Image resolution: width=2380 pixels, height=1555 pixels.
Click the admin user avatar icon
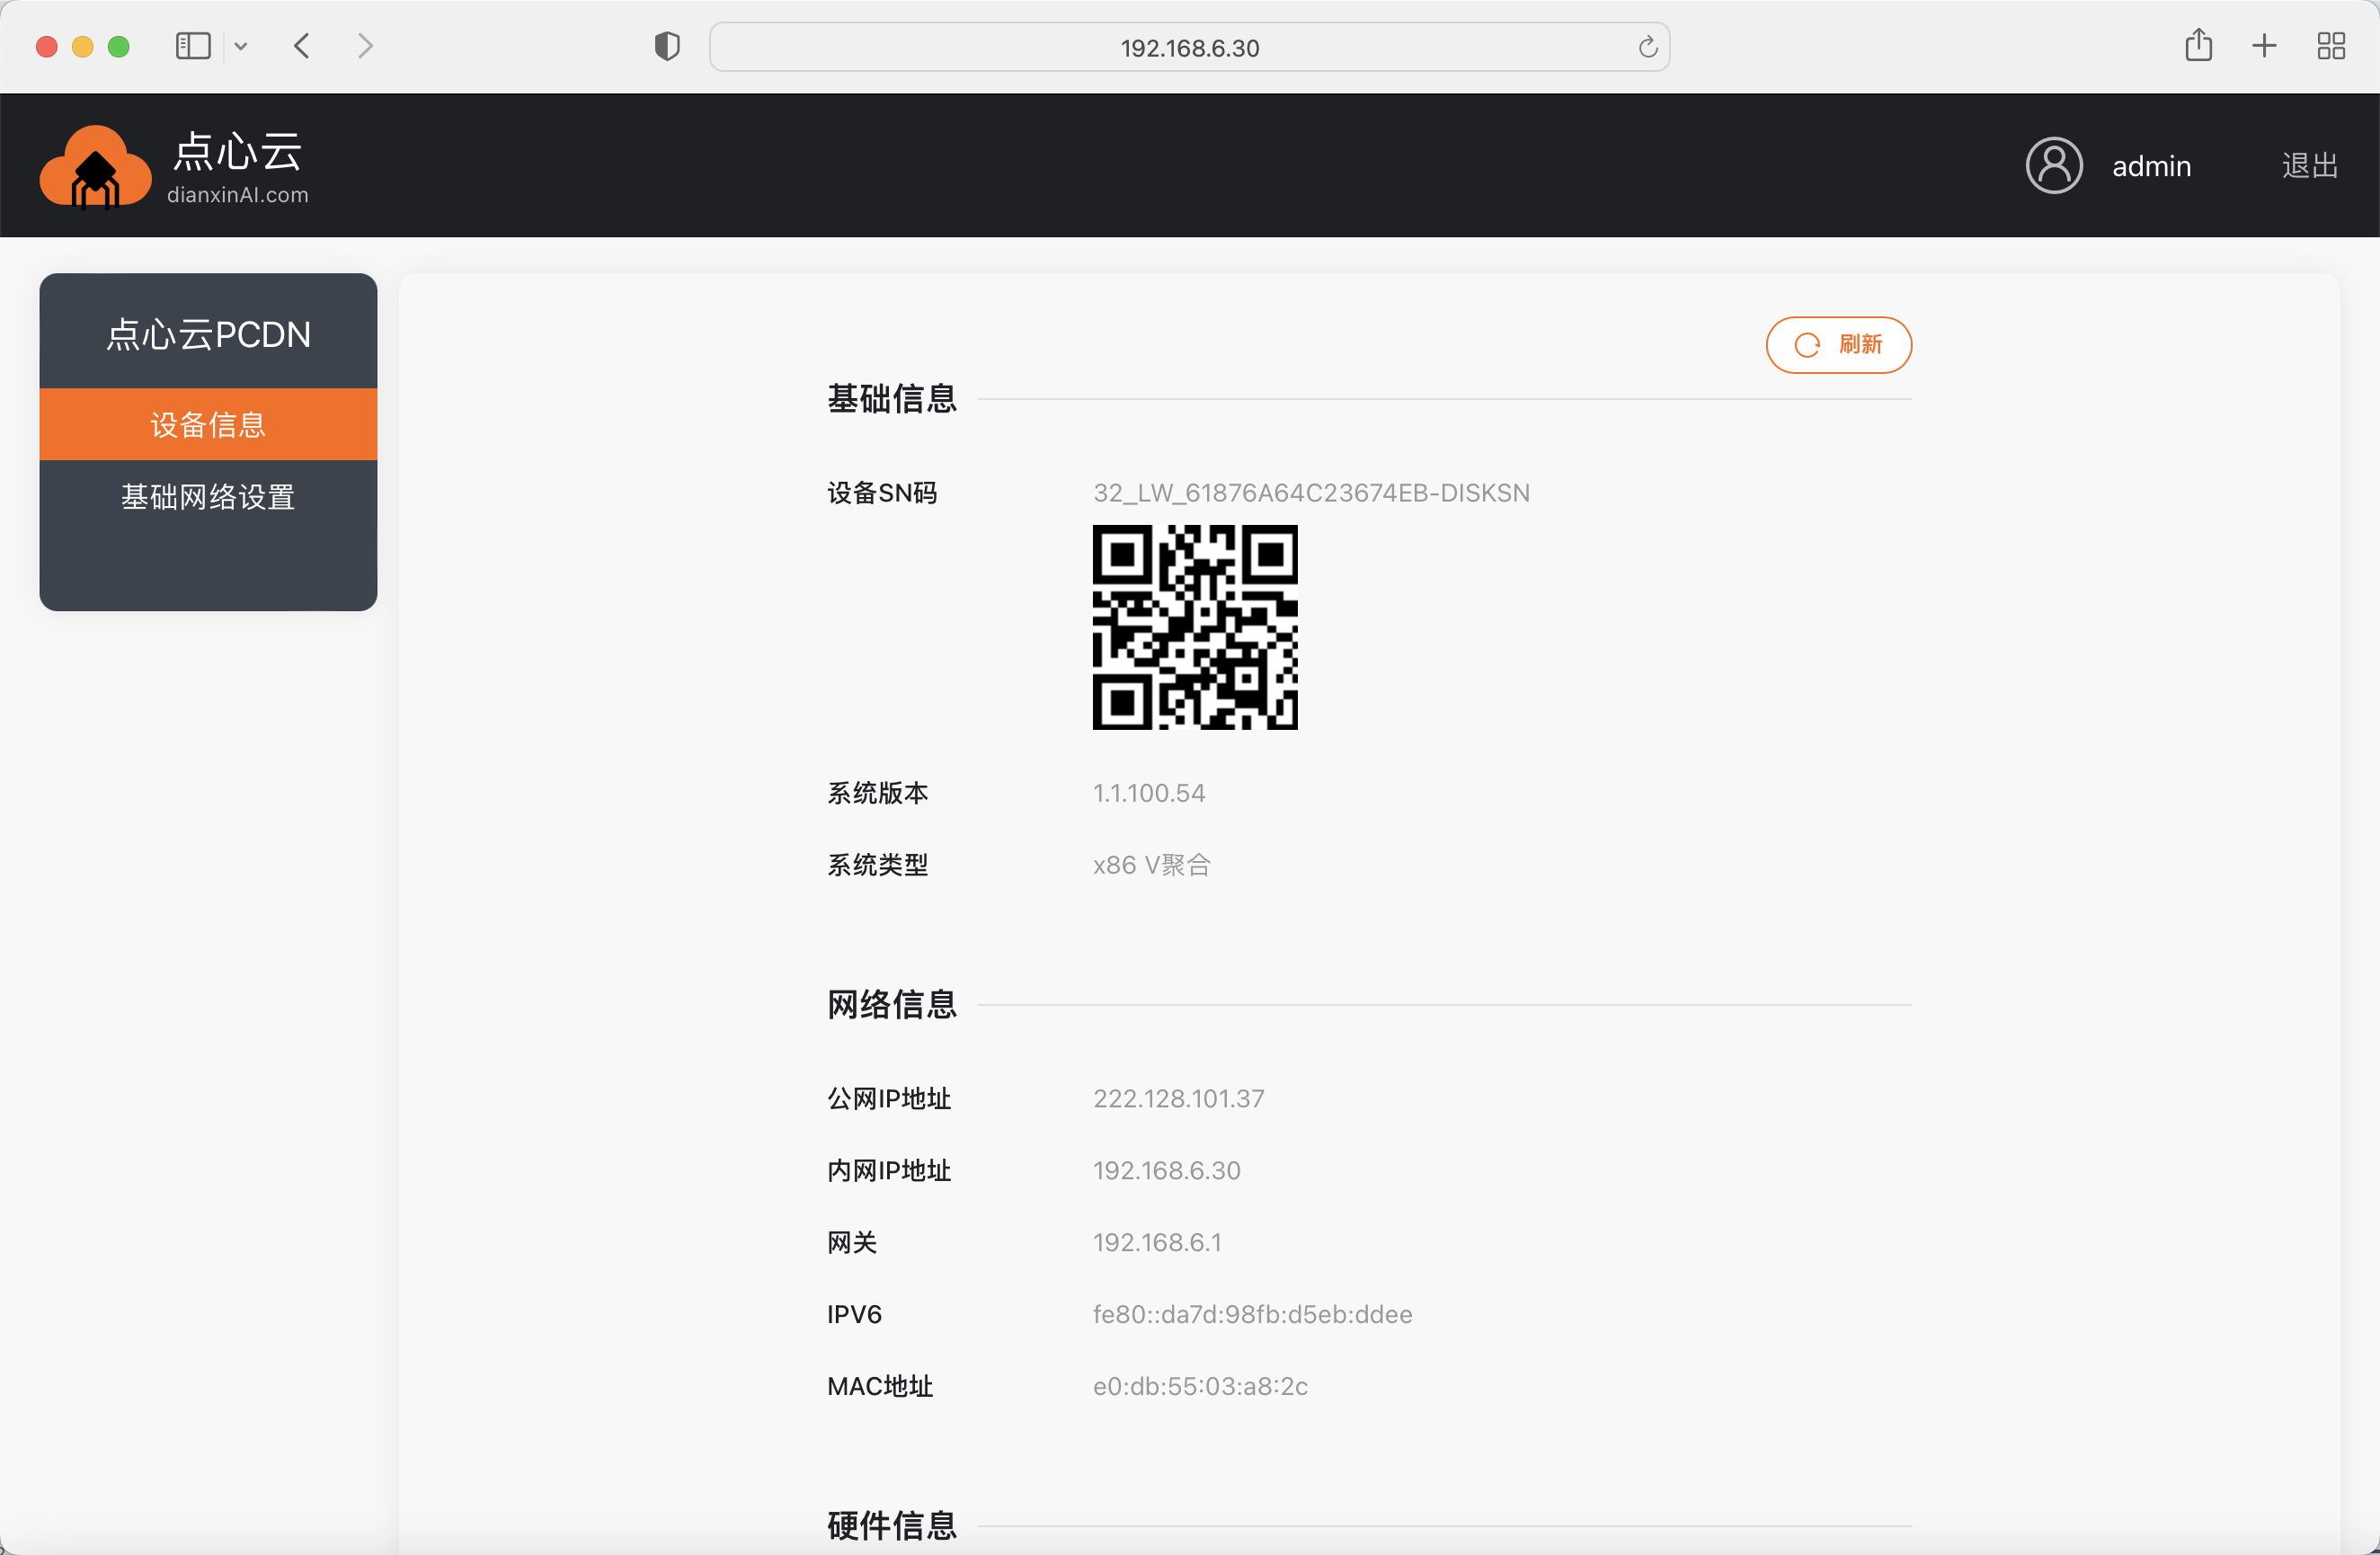2054,165
